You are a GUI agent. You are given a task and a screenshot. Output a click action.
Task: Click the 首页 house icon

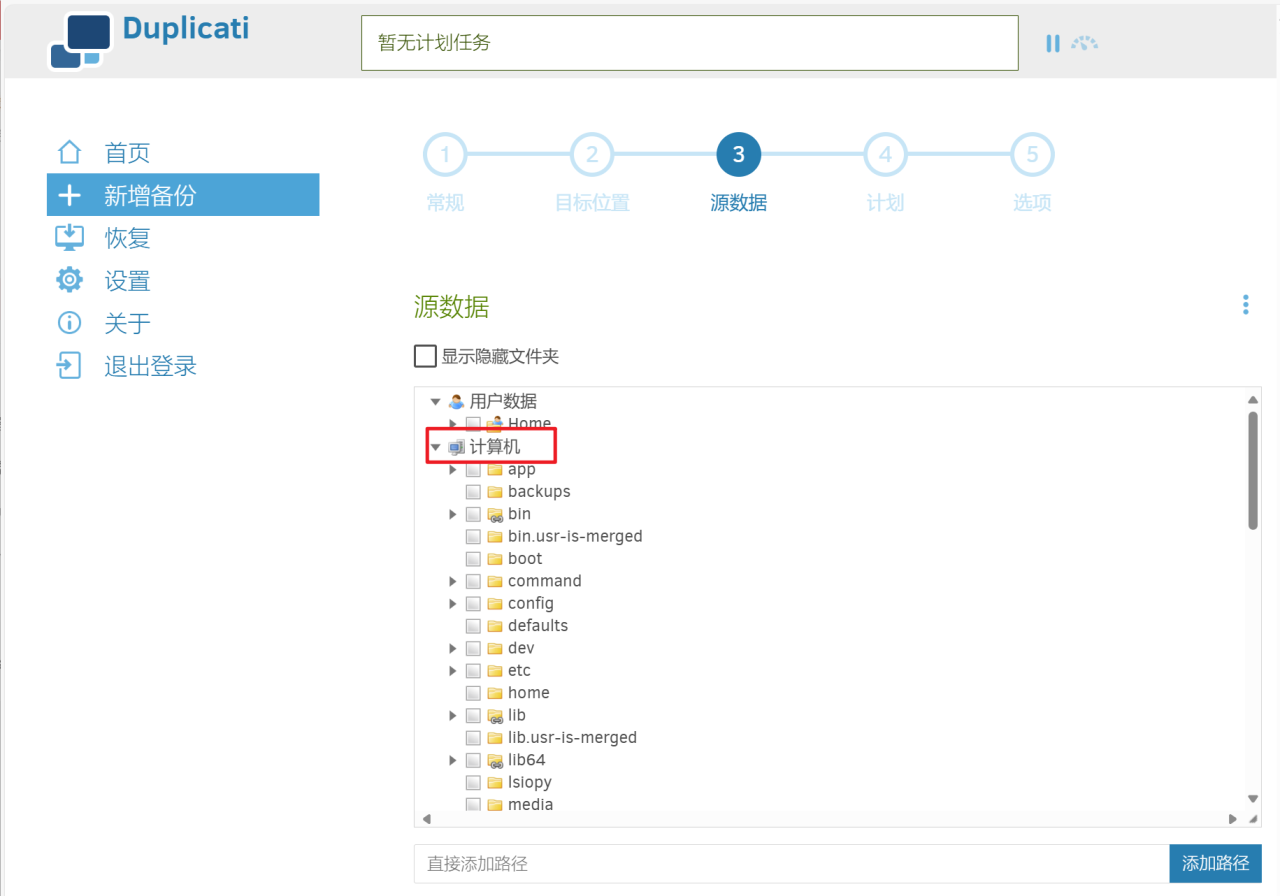point(69,152)
